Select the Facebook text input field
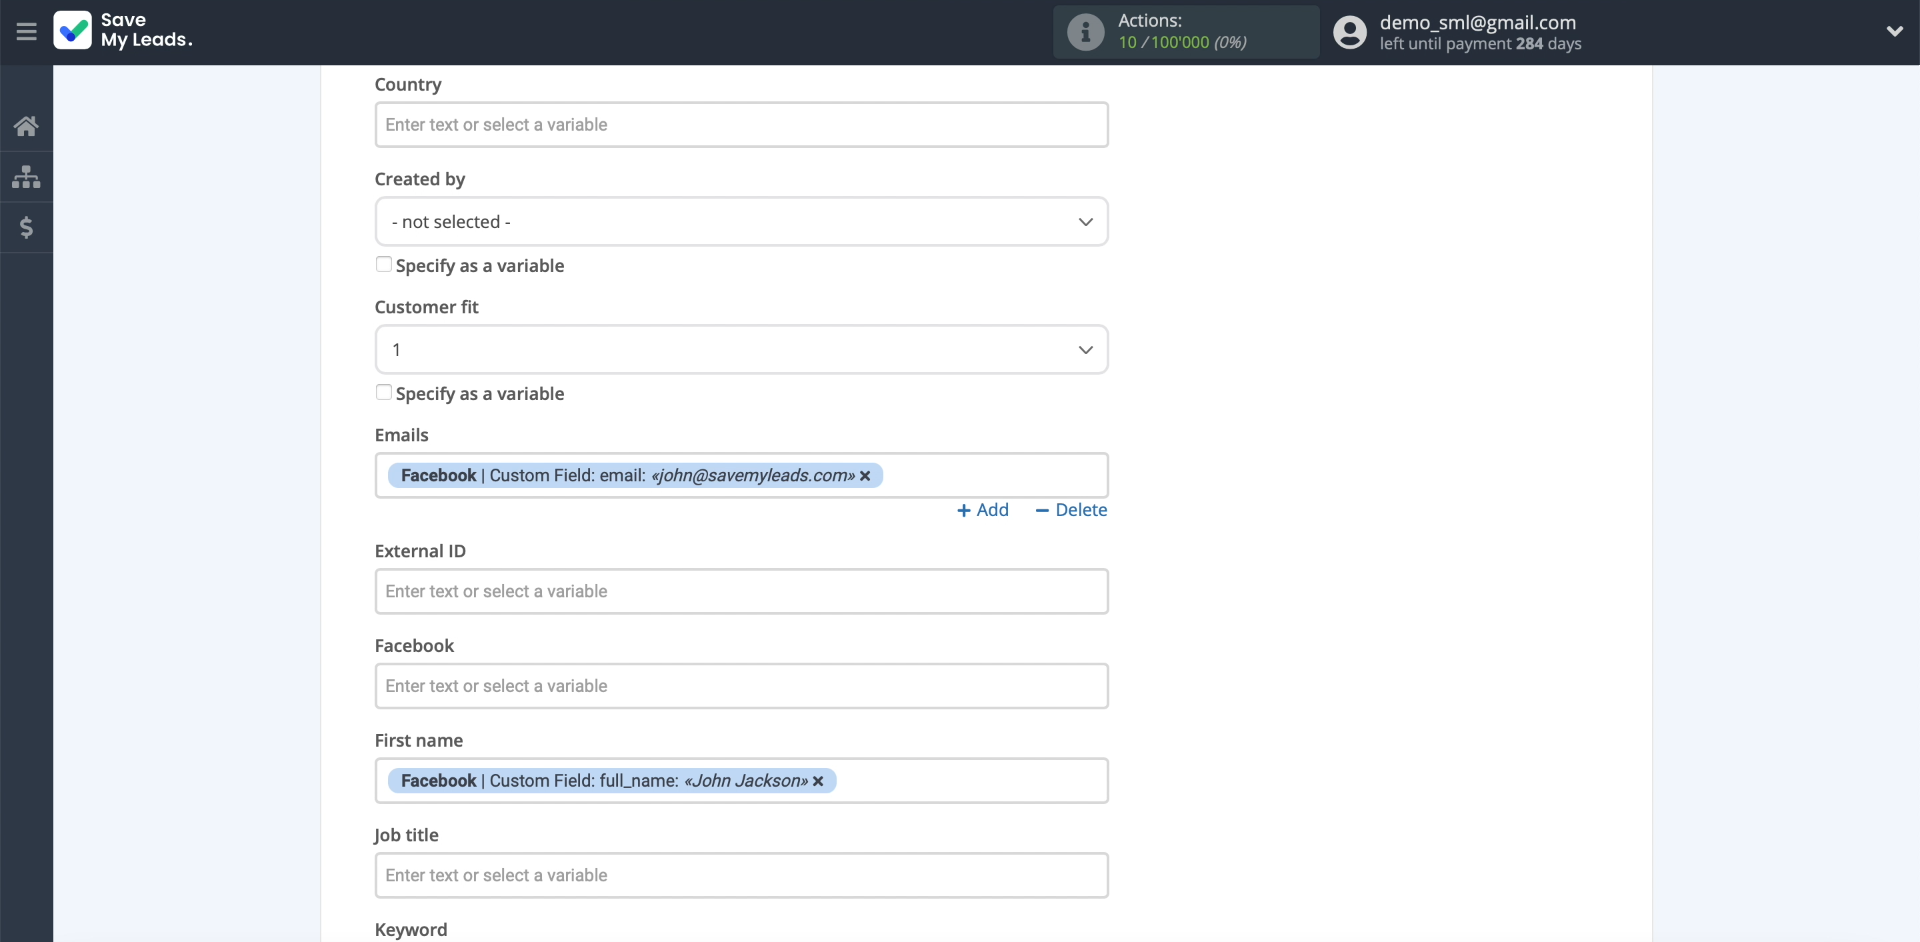Image resolution: width=1920 pixels, height=942 pixels. pos(741,686)
